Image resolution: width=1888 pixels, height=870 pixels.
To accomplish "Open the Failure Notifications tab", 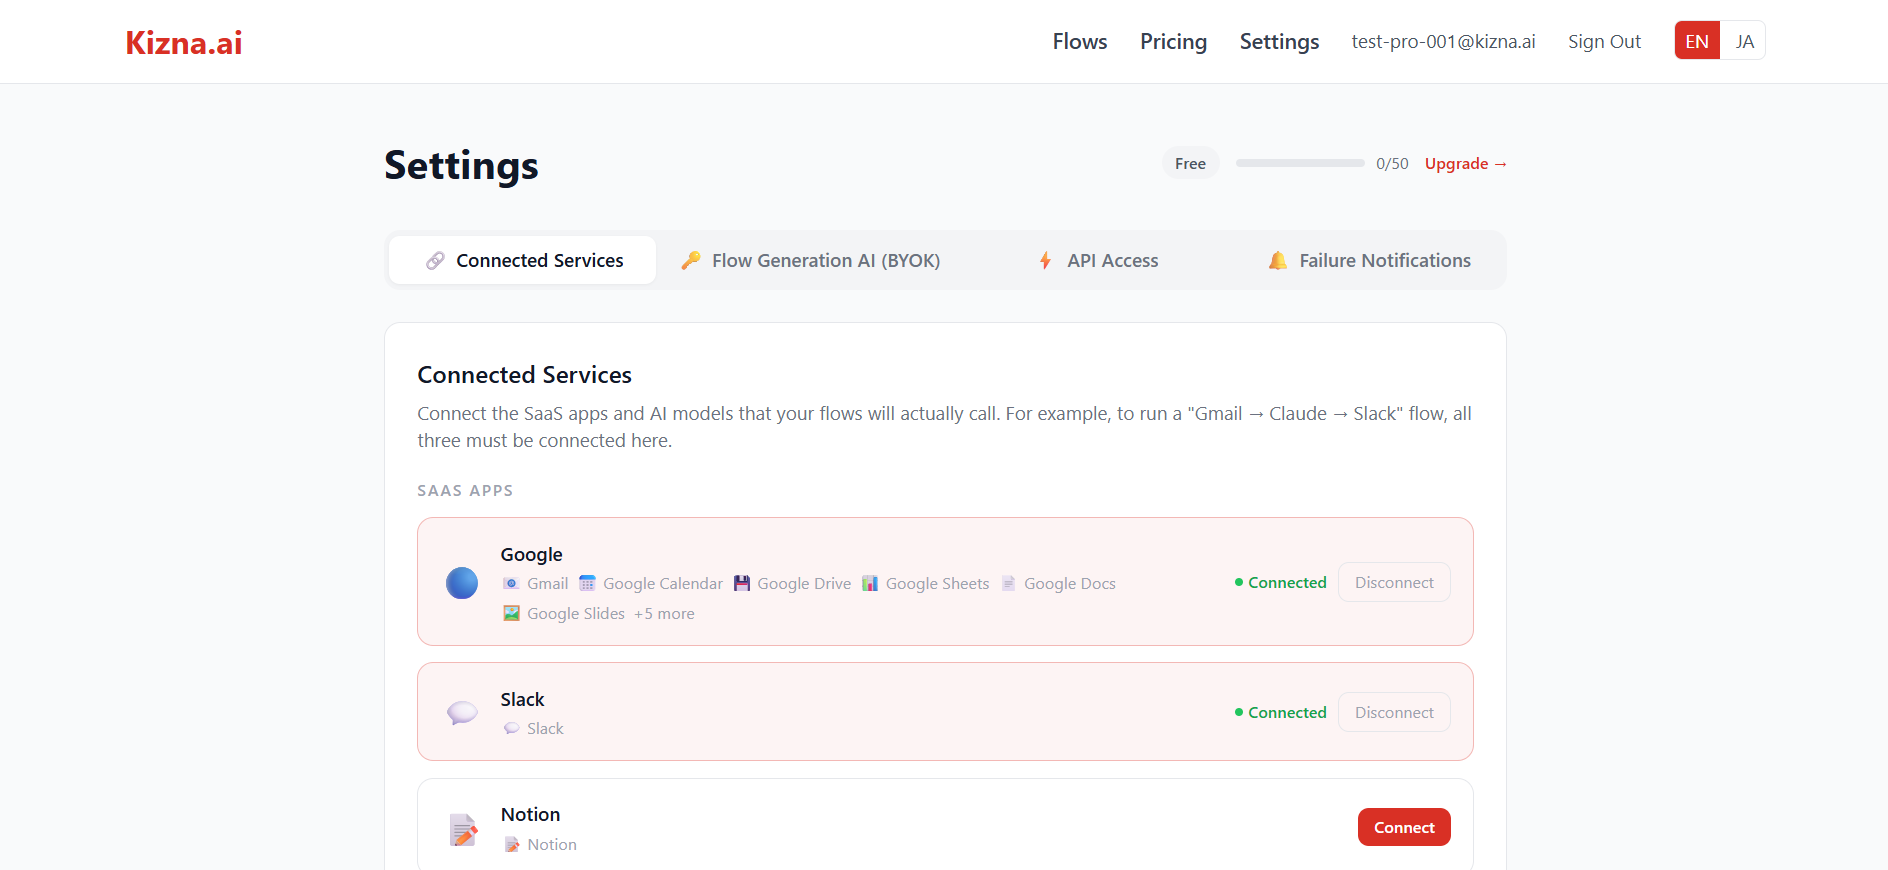I will pyautogui.click(x=1369, y=260).
